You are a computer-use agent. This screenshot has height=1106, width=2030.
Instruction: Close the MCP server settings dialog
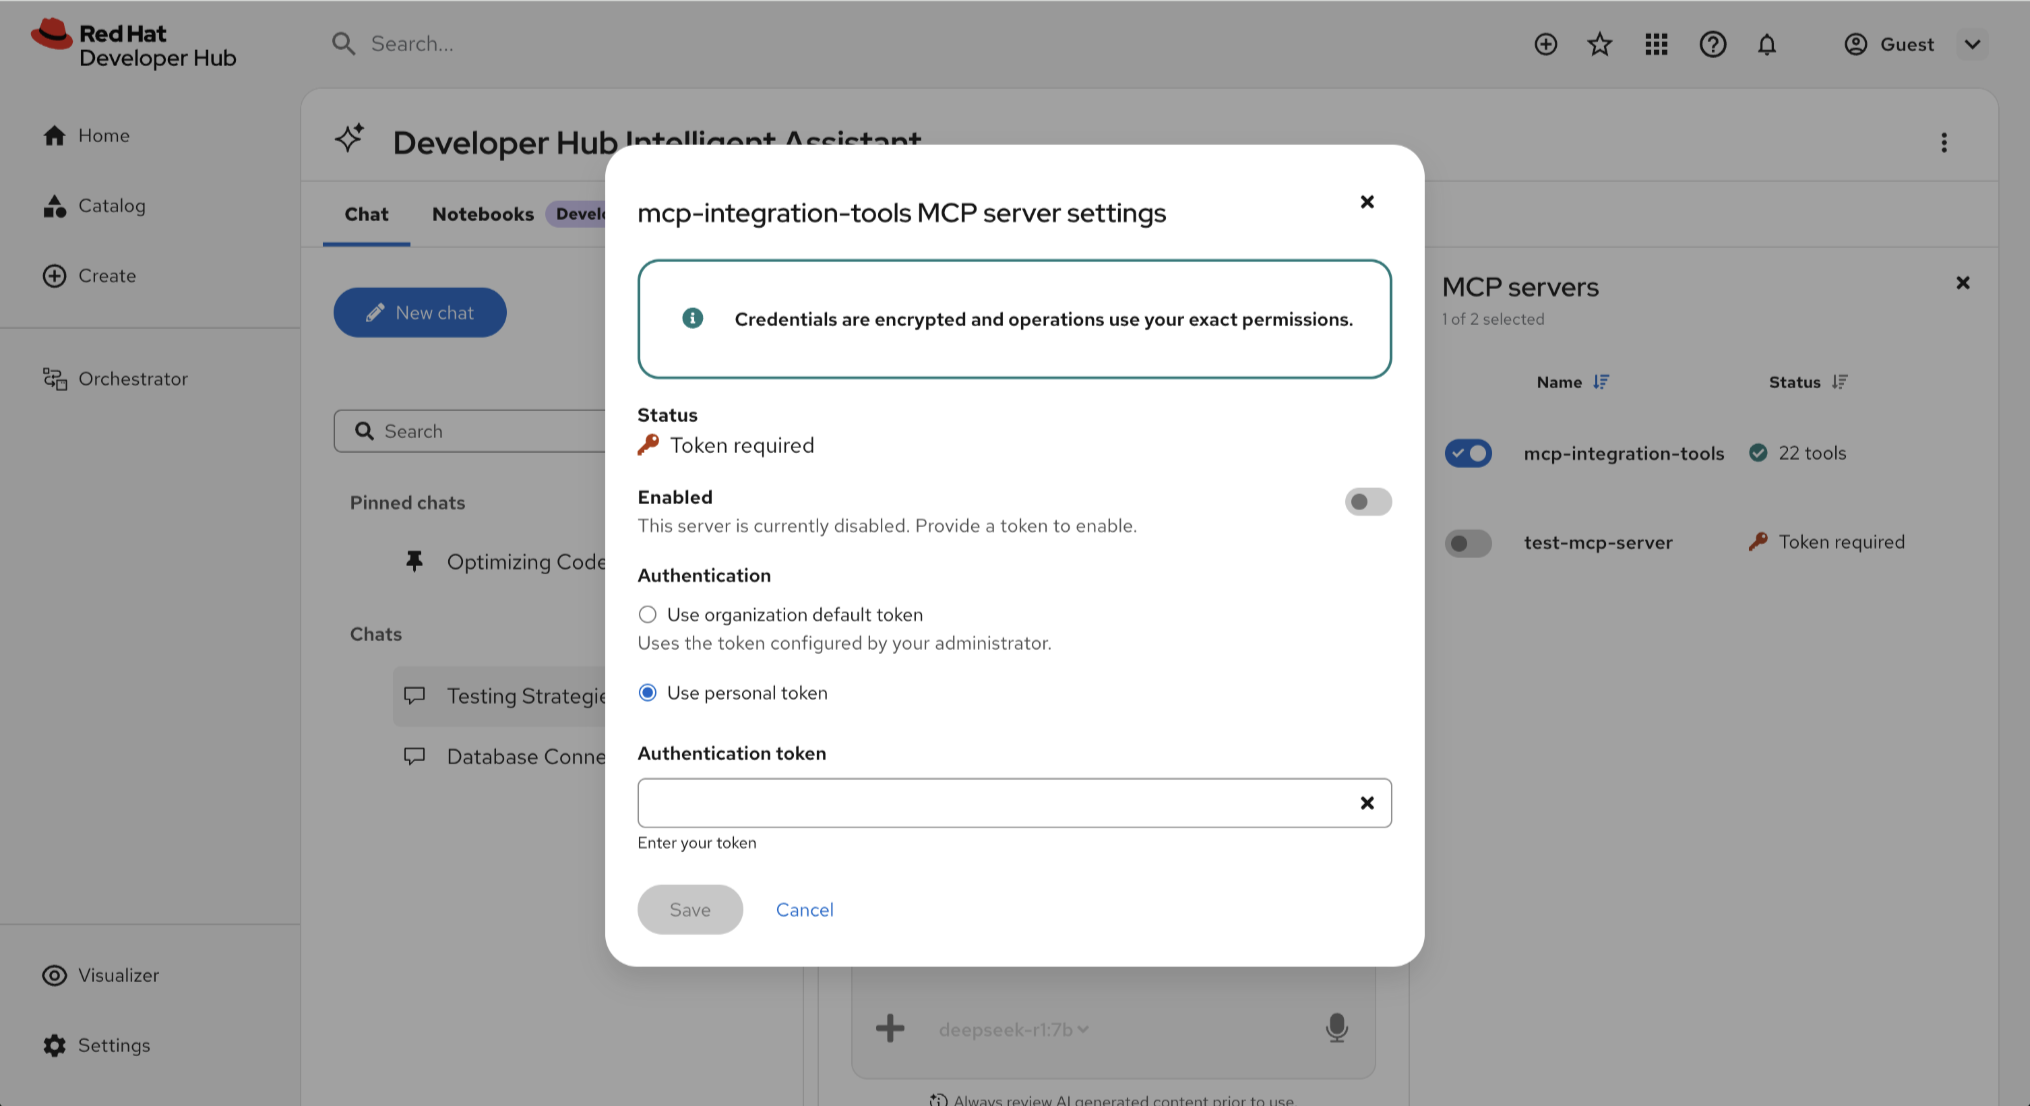[x=1367, y=202]
